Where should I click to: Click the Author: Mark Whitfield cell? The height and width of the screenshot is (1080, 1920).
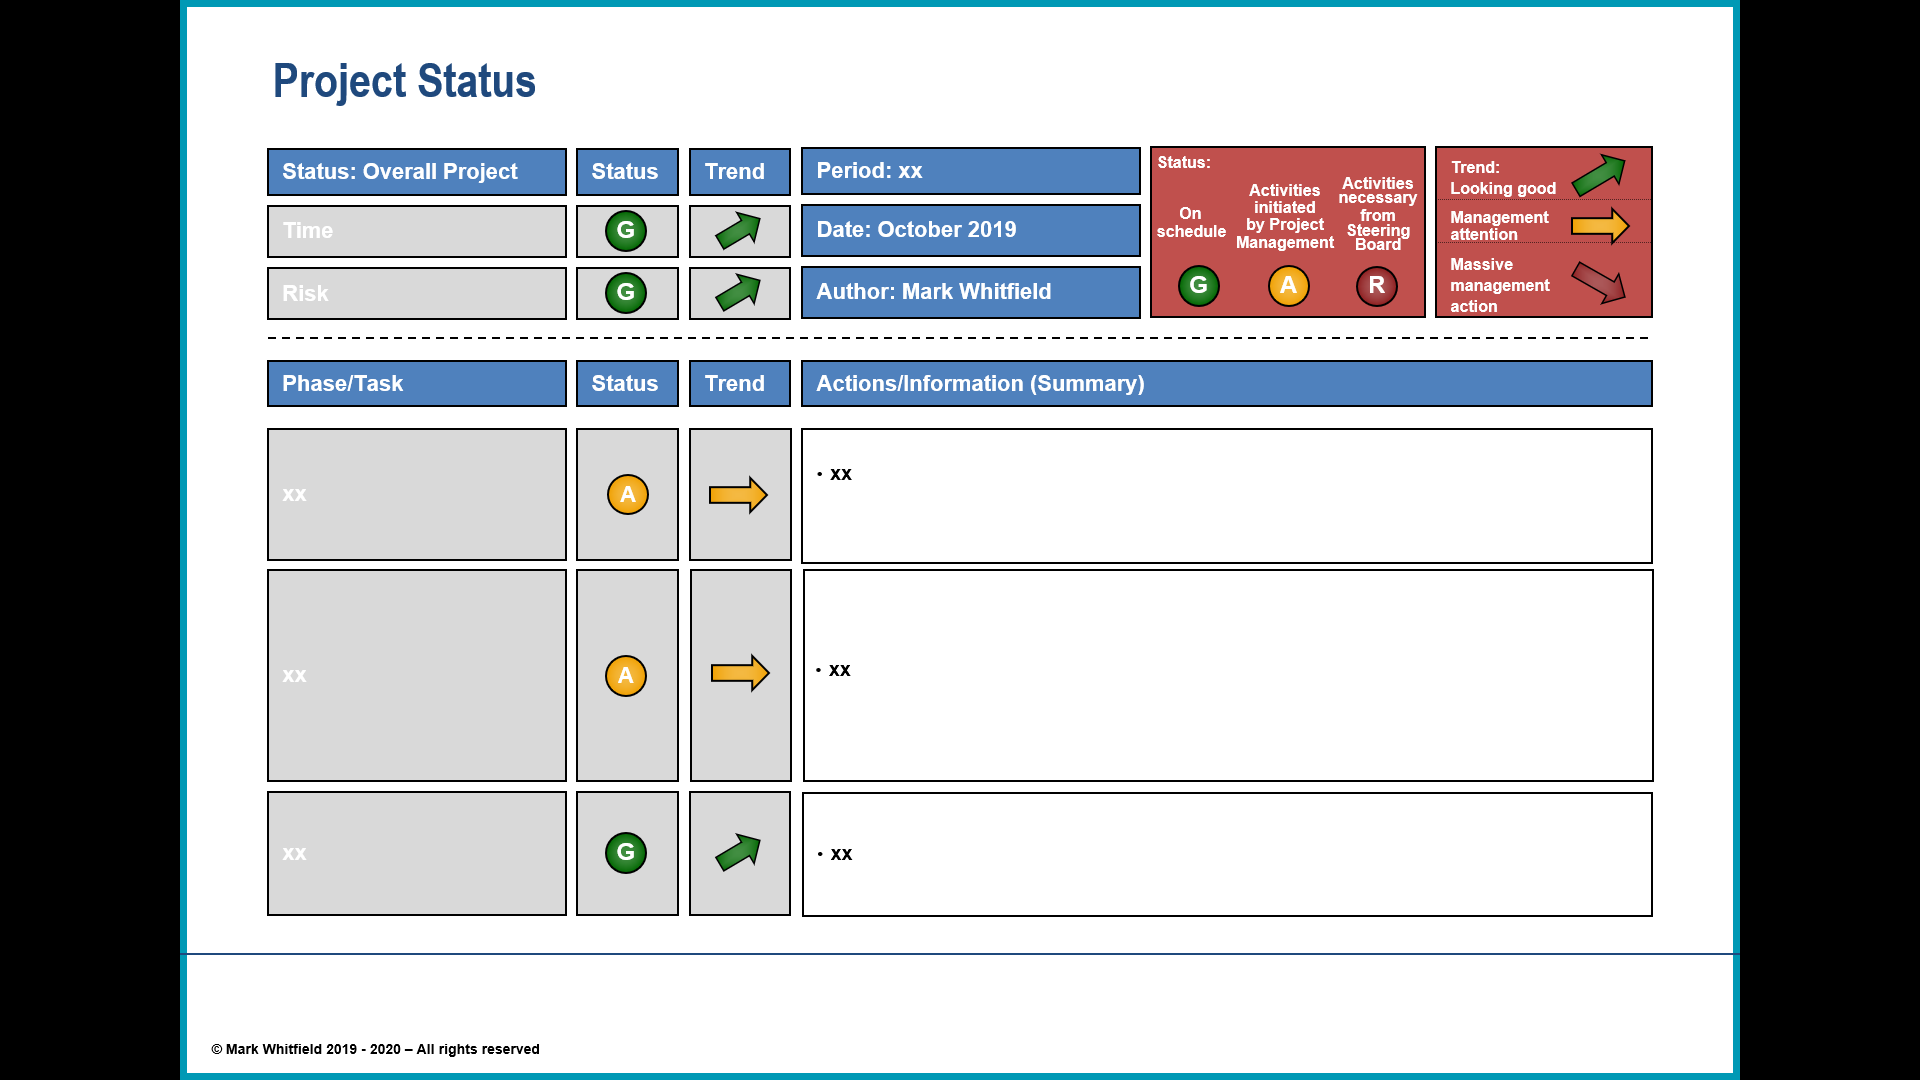pos(969,292)
